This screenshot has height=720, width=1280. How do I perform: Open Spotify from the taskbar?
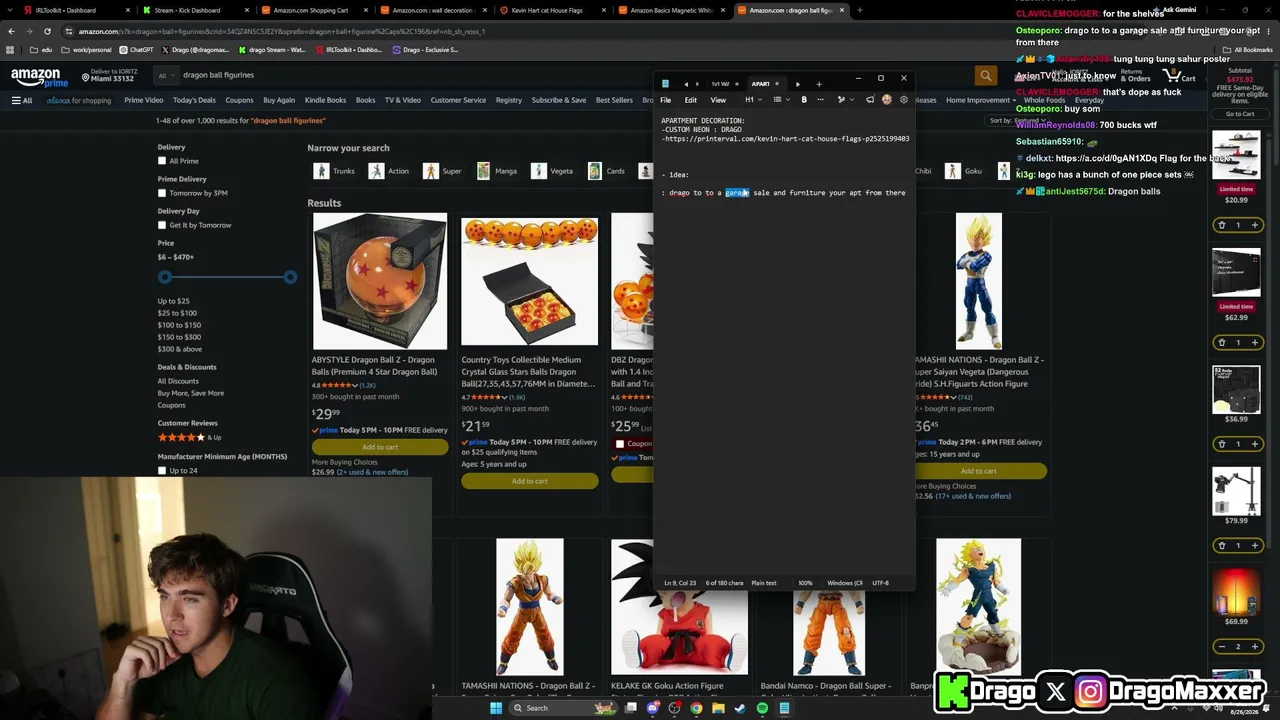[762, 708]
